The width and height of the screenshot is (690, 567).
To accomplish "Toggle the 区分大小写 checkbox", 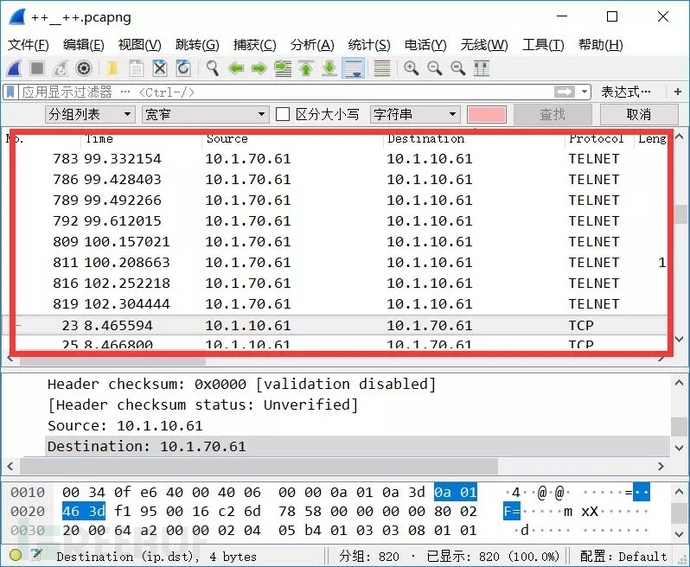I will tap(283, 114).
